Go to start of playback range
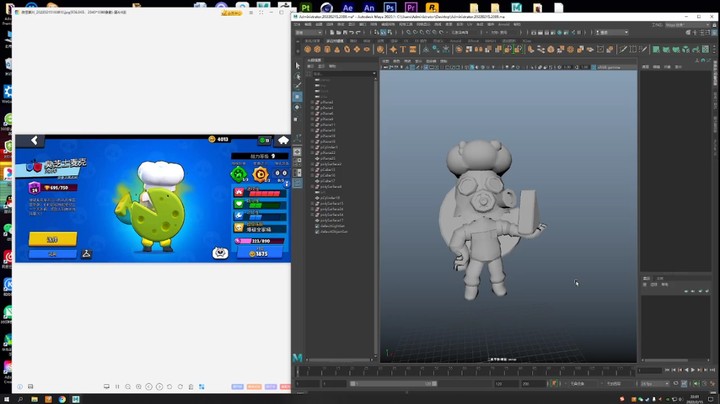Screen dimensions: 720x404 (667, 370)
